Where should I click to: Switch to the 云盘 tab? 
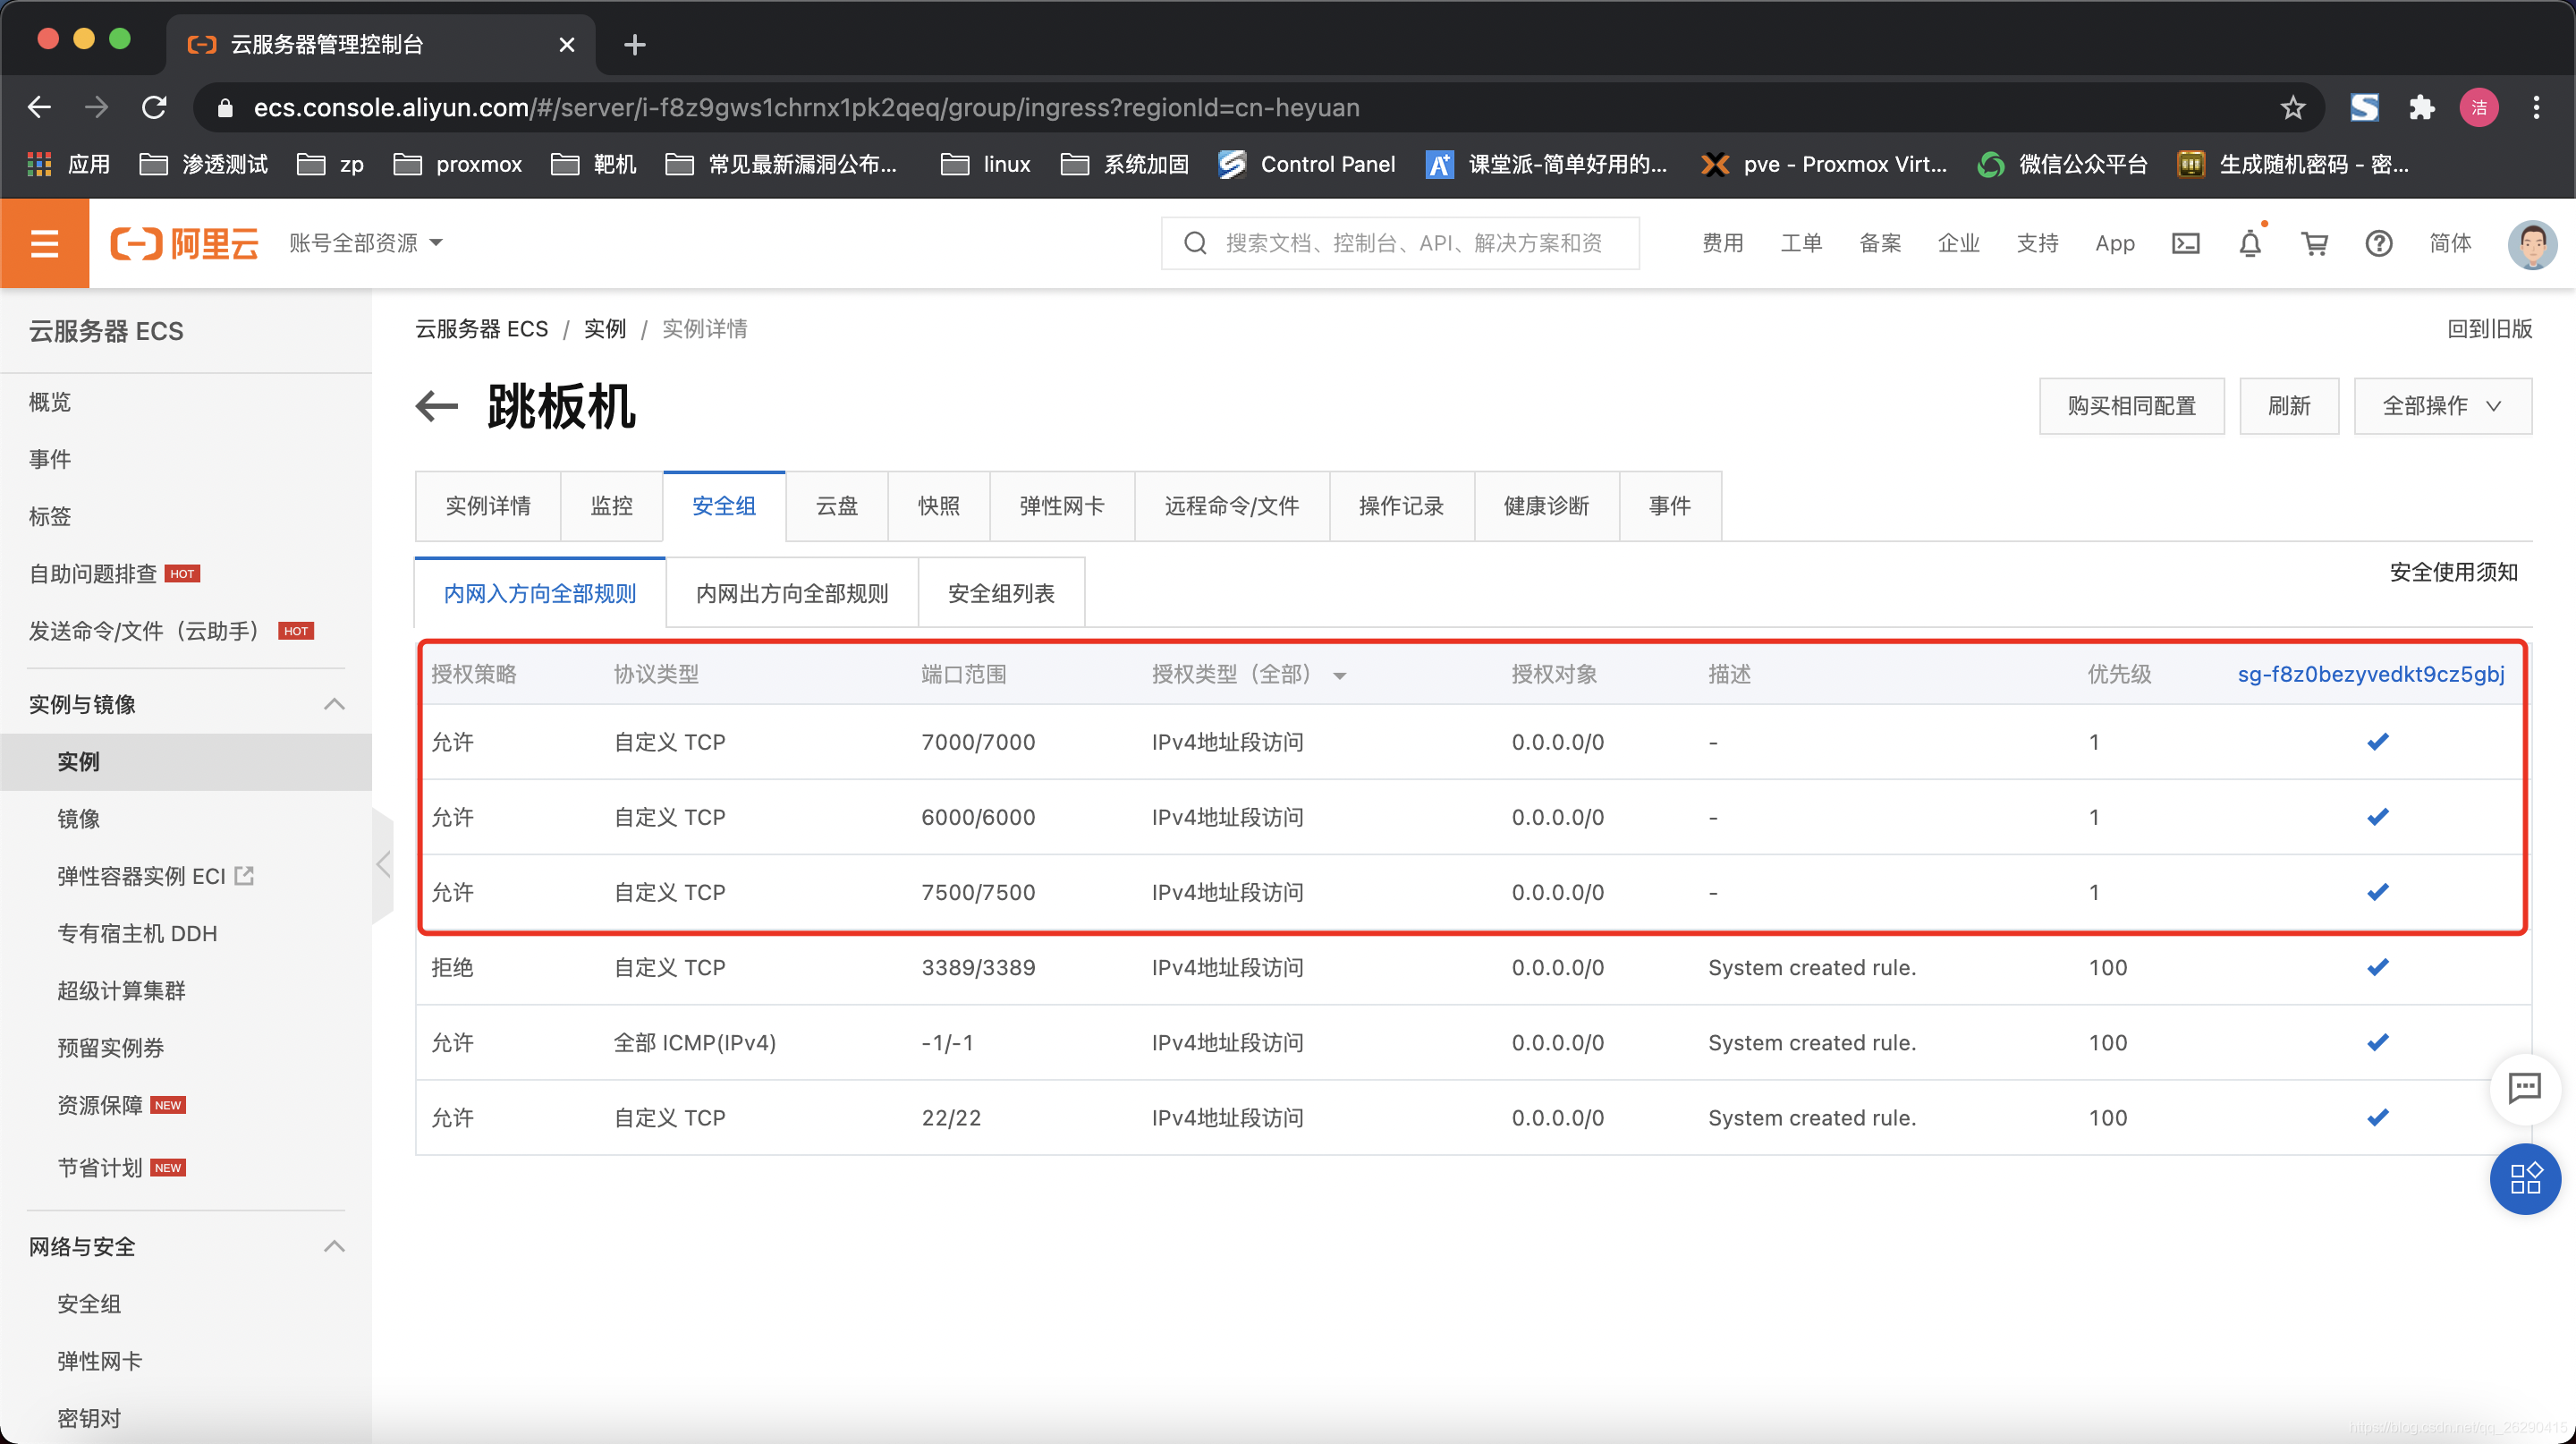(x=836, y=506)
